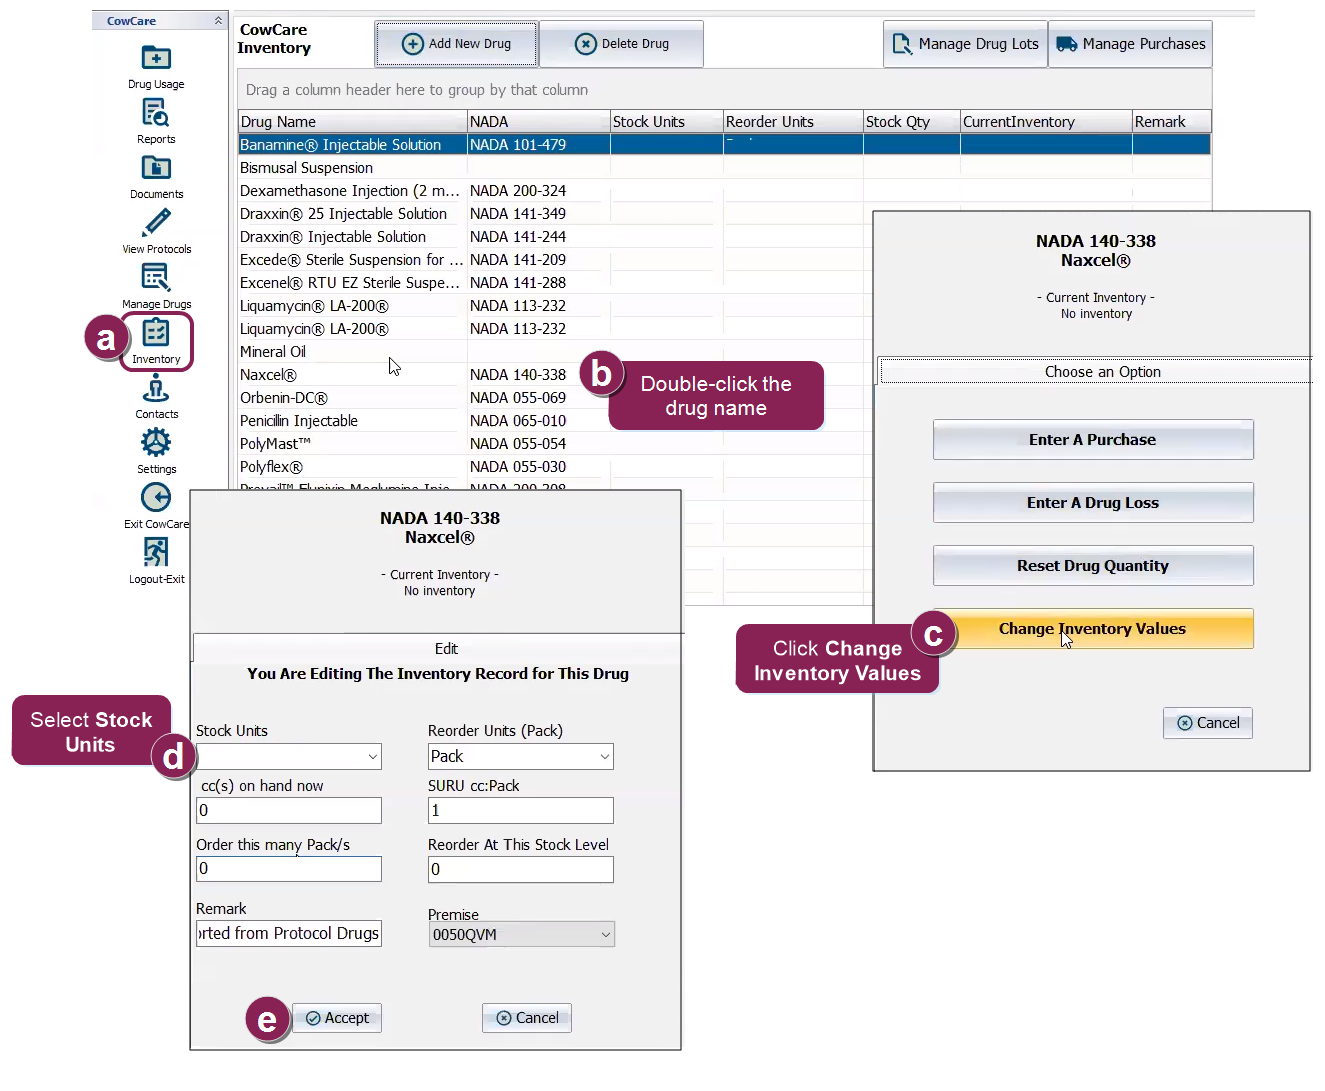
Task: Click the Reorder At This Stock Level field
Action: [520, 870]
